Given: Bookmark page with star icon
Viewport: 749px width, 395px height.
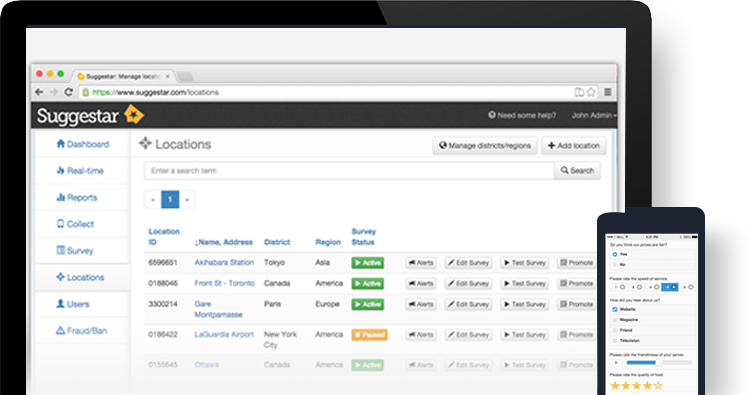Looking at the screenshot, I should [591, 92].
